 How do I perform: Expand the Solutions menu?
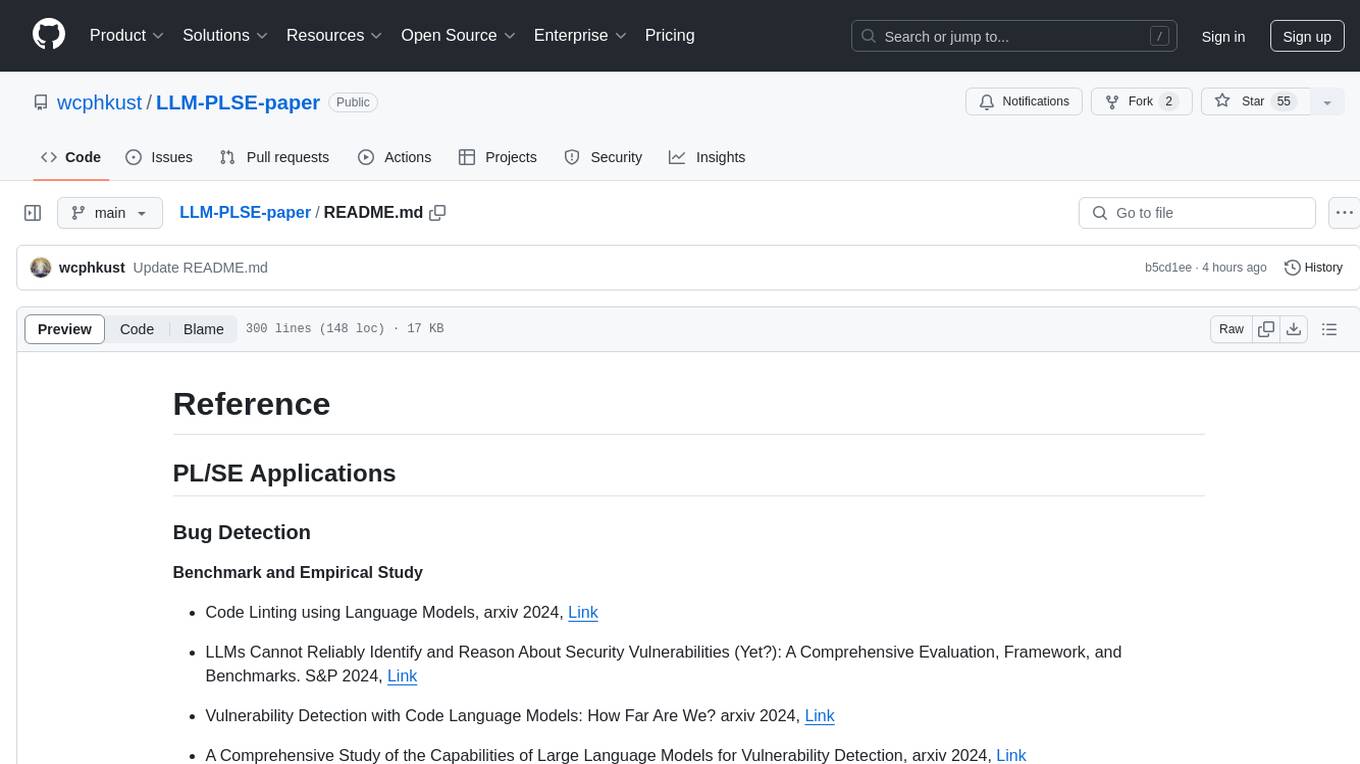click(225, 35)
